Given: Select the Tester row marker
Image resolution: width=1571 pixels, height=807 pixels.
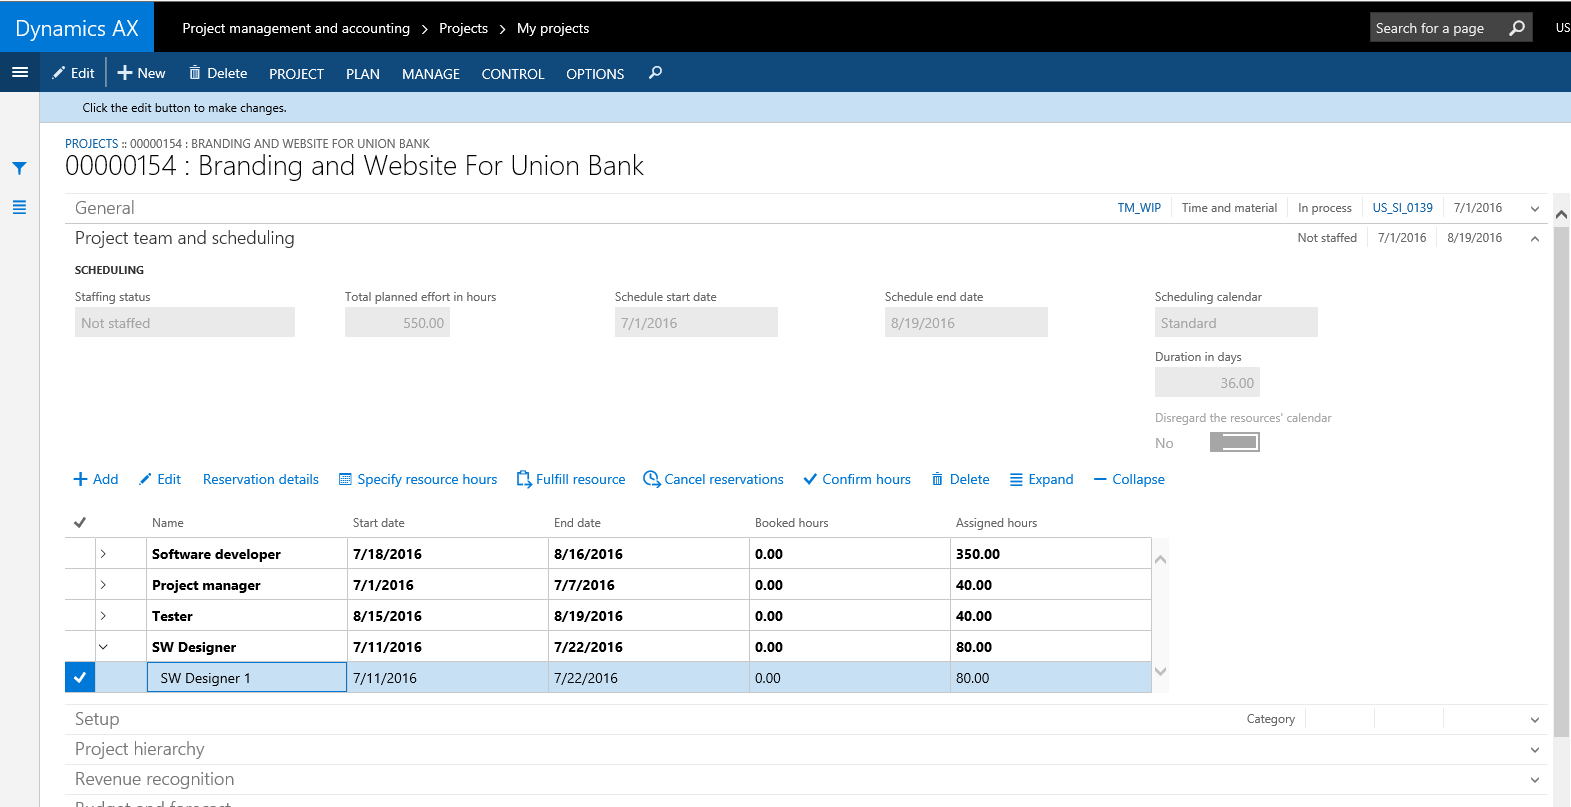Looking at the screenshot, I should click(x=80, y=615).
